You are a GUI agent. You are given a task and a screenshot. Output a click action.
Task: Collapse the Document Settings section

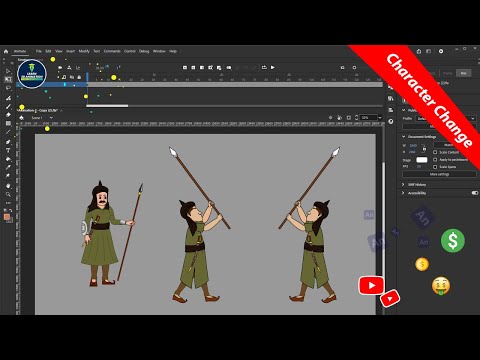404,137
